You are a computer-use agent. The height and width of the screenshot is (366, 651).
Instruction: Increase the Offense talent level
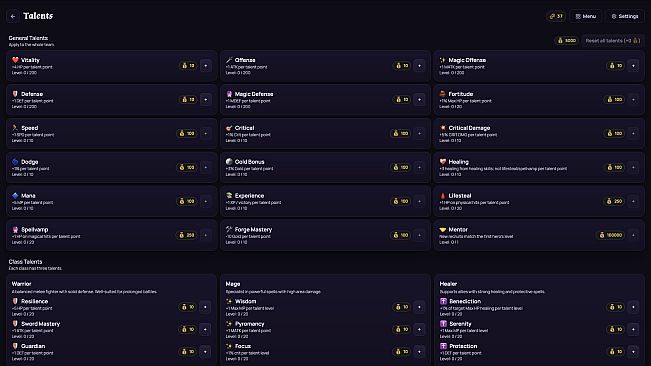tap(419, 66)
